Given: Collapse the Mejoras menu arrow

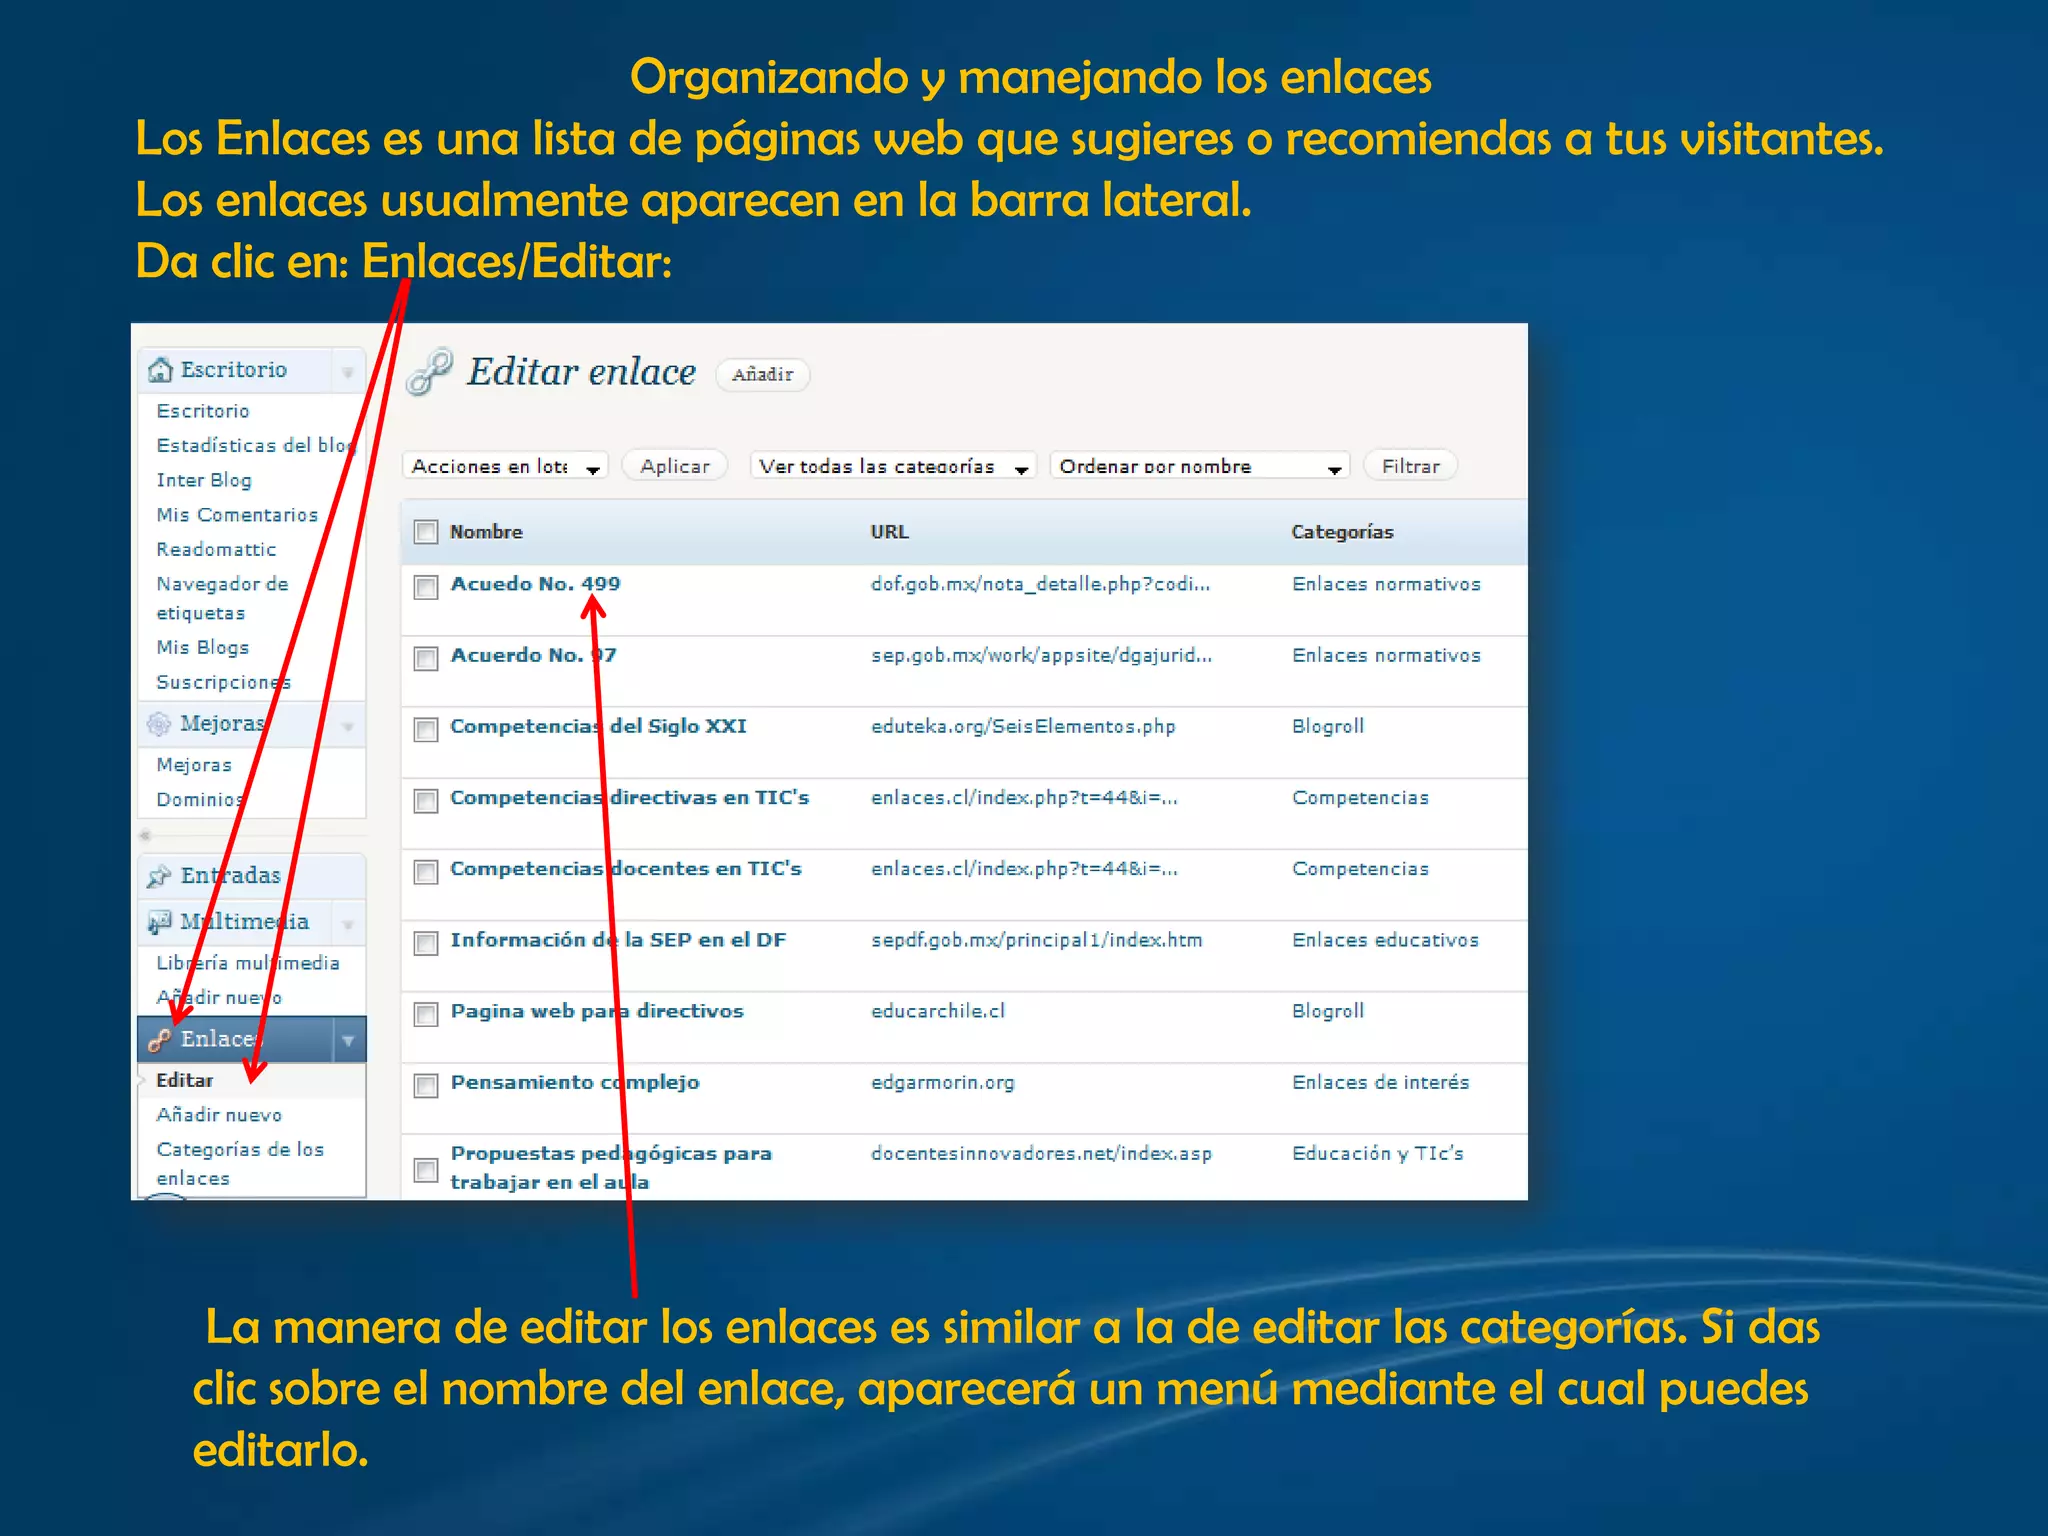Looking at the screenshot, I should pyautogui.click(x=348, y=726).
